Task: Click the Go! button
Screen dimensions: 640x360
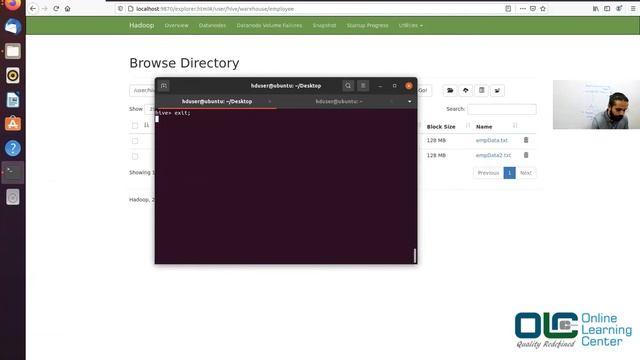Action: point(423,90)
